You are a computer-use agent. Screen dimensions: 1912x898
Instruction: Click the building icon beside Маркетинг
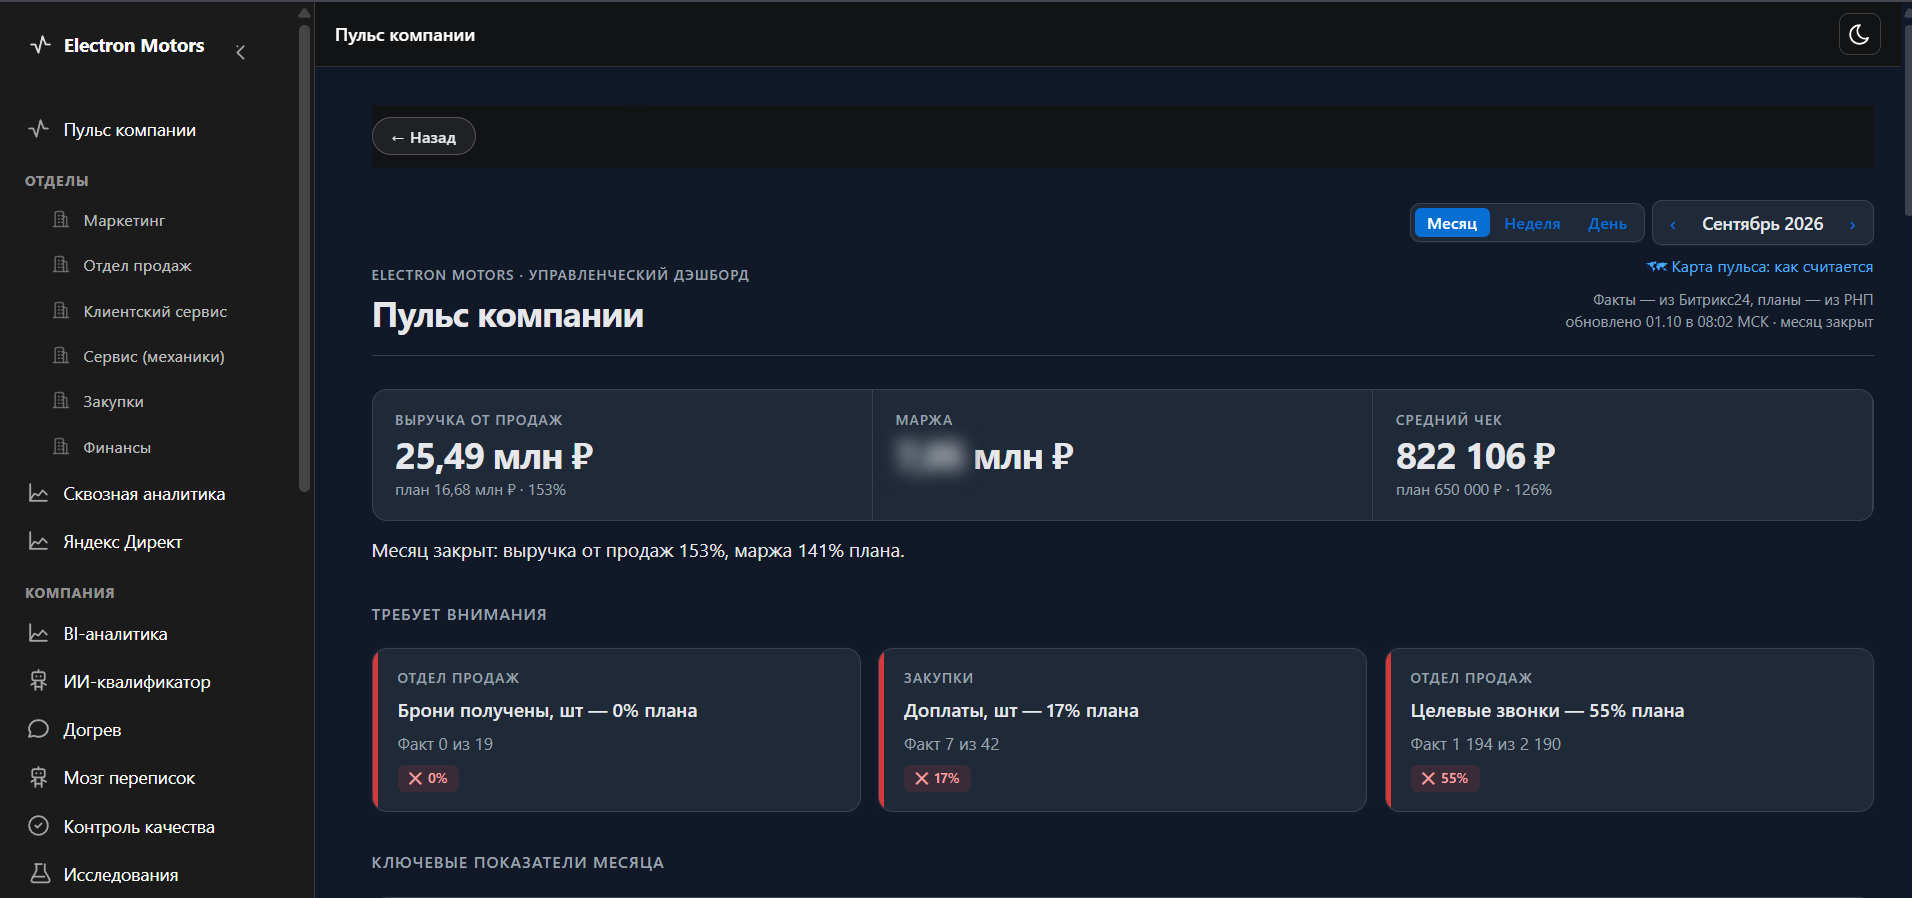(61, 220)
